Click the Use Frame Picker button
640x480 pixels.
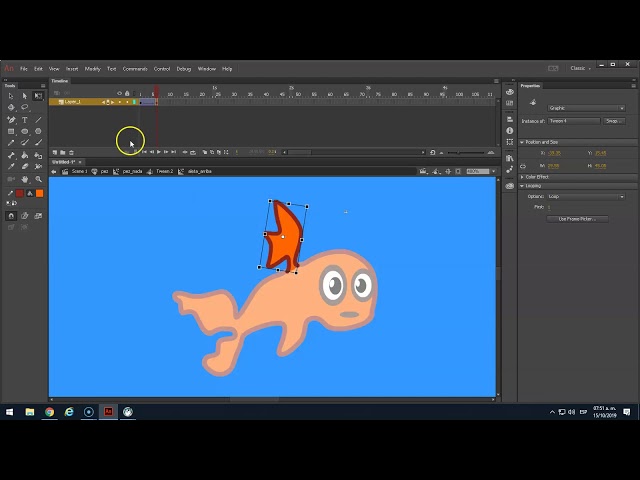pos(577,219)
